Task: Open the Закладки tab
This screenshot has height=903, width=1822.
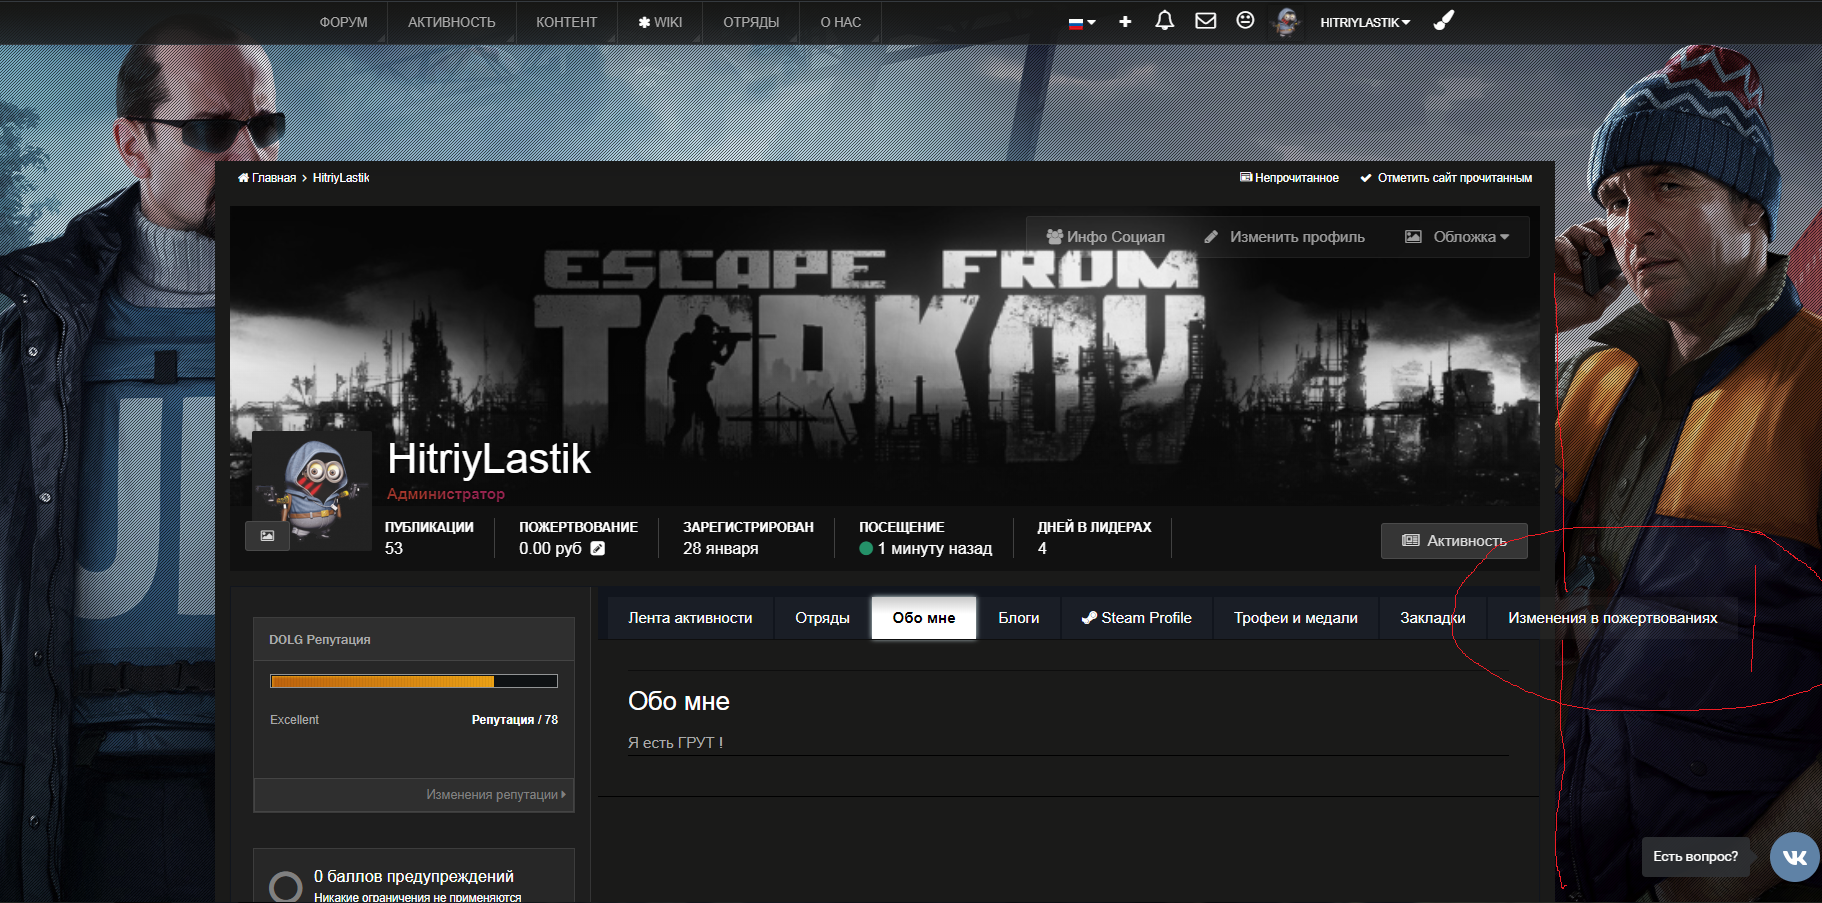Action: pos(1432,618)
